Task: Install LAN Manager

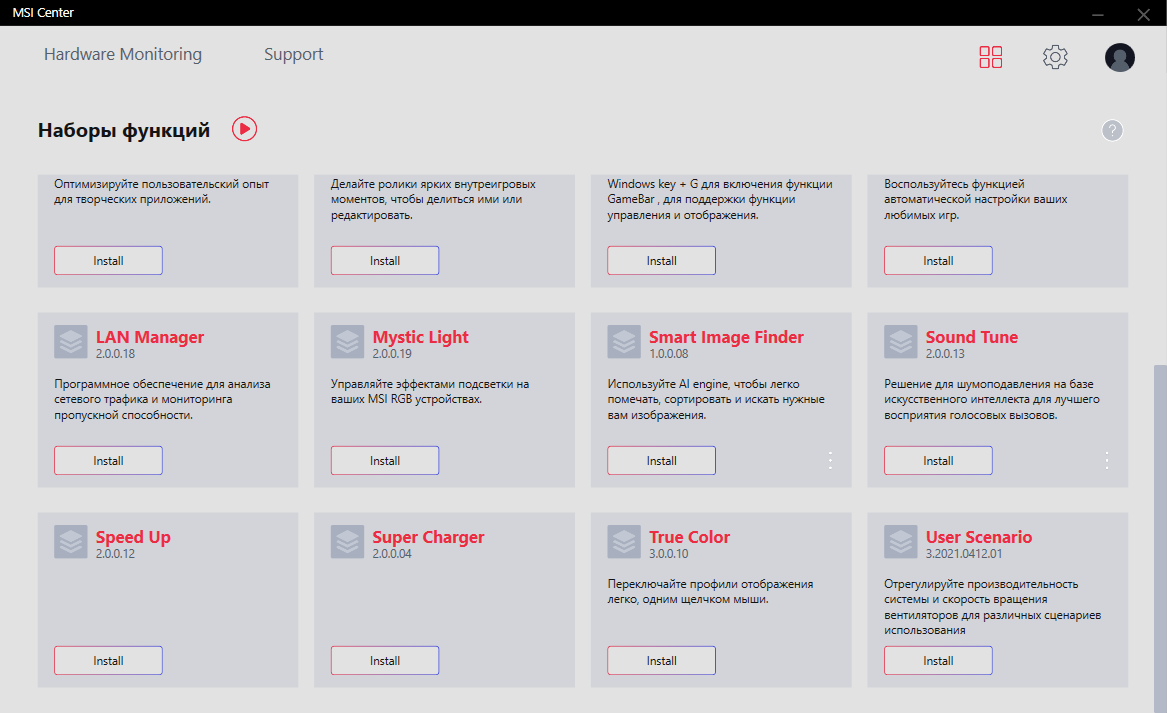Action: point(108,461)
